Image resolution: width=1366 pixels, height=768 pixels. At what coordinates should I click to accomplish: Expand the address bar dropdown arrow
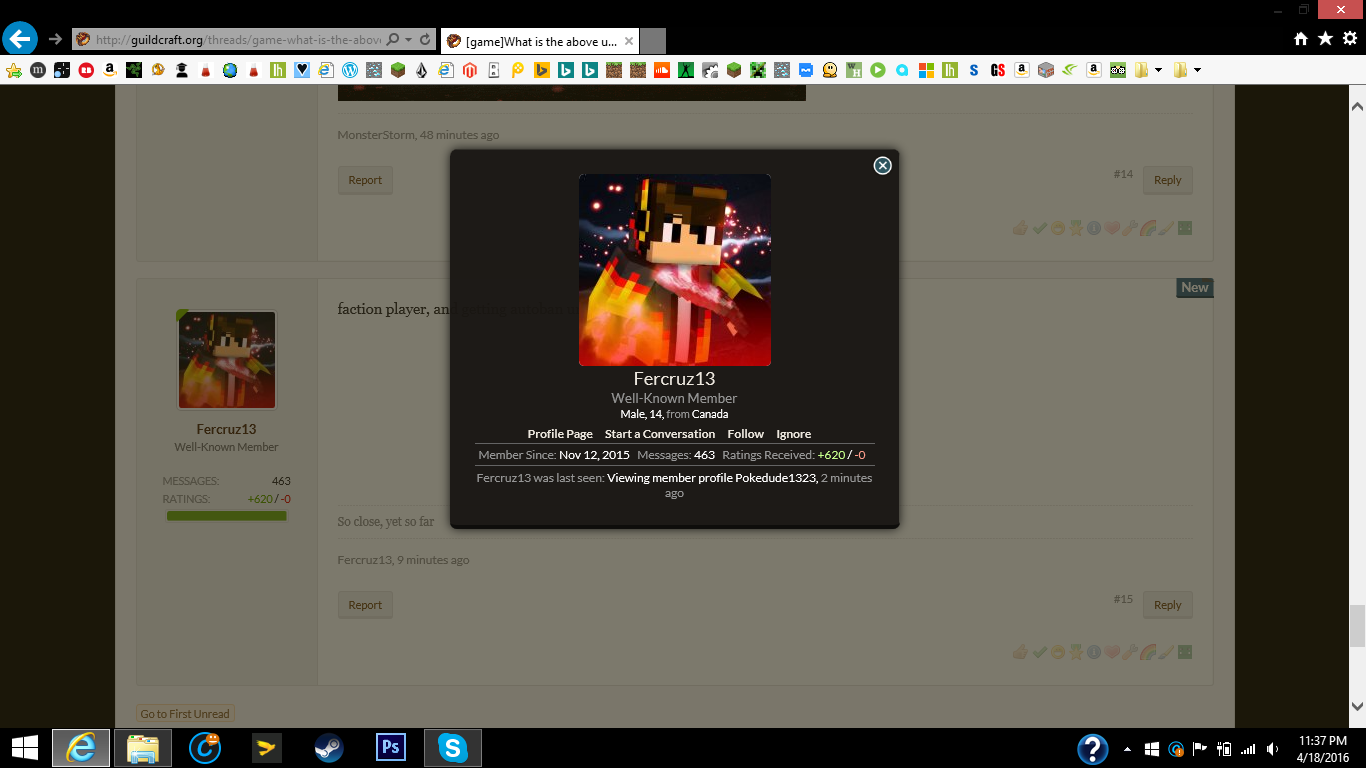(x=409, y=40)
